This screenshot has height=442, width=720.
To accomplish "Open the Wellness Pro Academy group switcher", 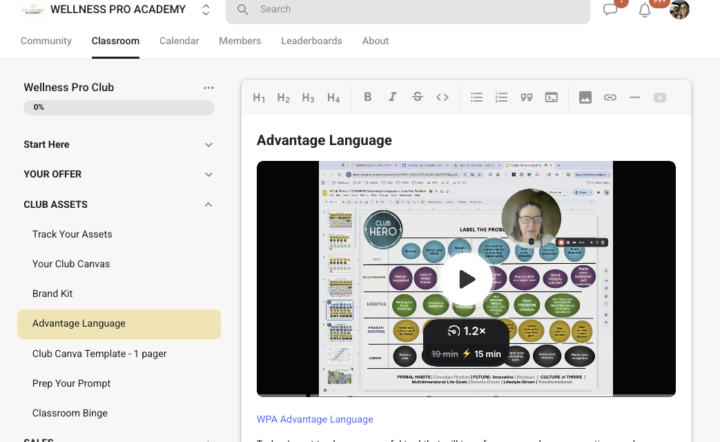I will (206, 10).
